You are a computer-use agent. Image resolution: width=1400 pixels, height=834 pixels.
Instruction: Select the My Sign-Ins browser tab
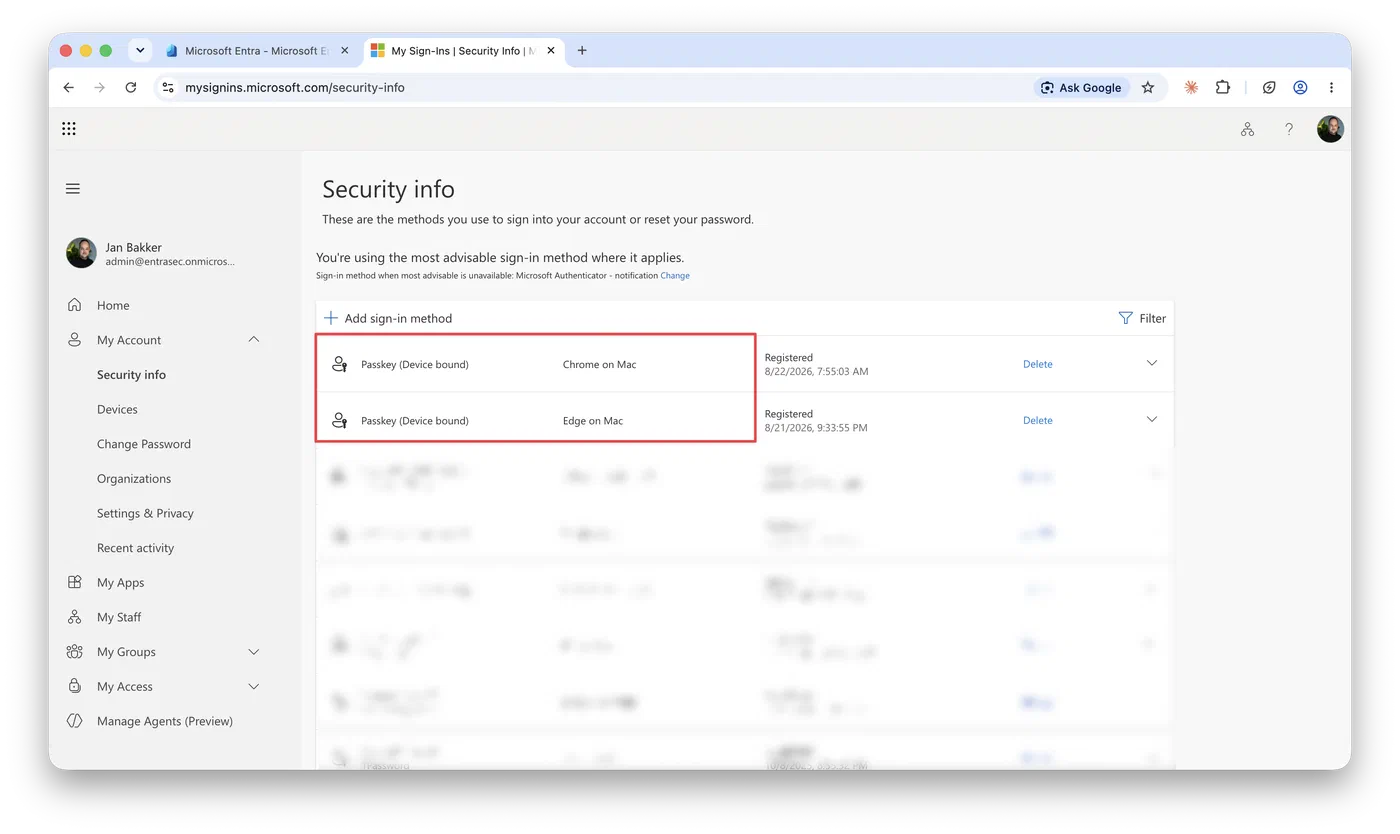pyautogui.click(x=464, y=50)
